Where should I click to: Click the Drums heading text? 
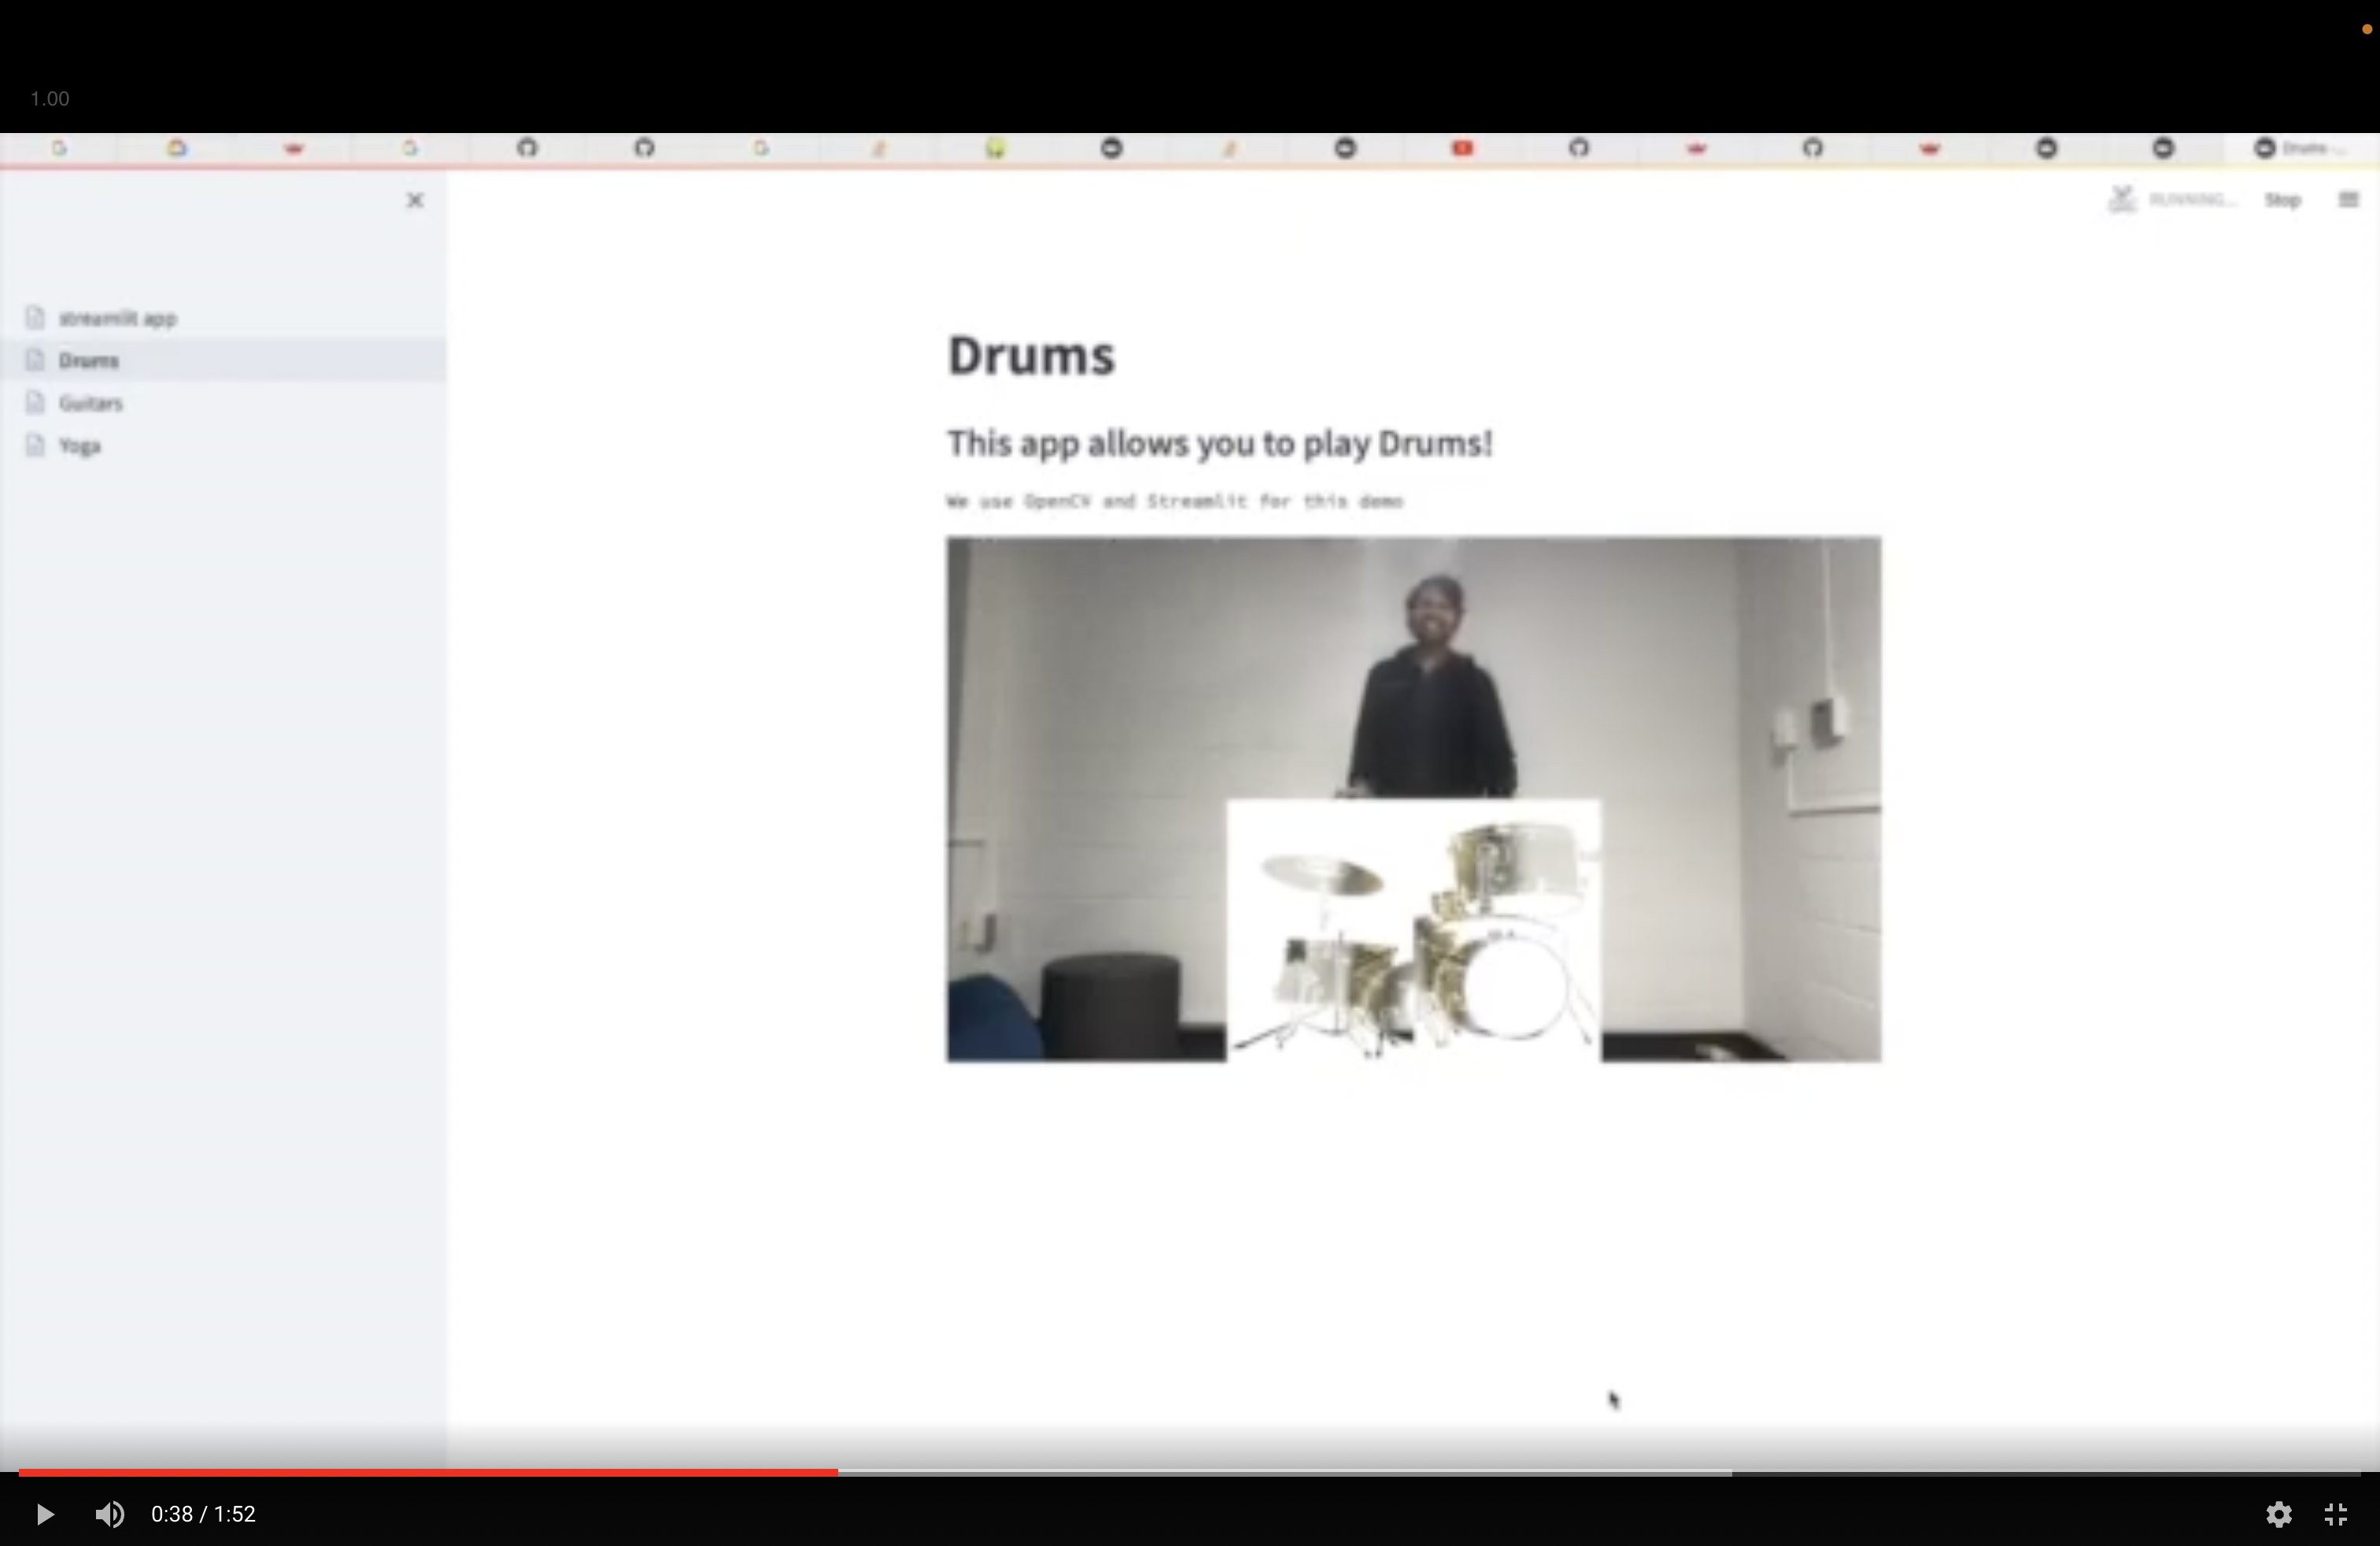1030,356
